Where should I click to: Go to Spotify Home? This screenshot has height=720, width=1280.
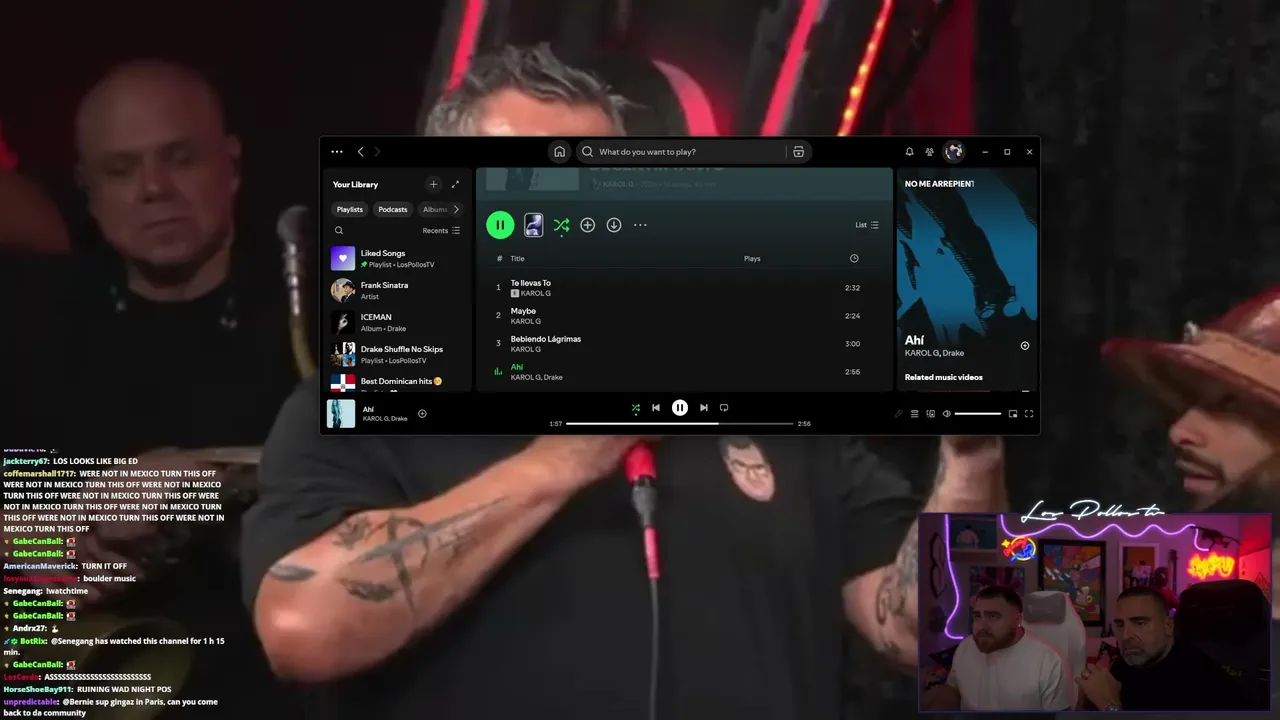(560, 152)
